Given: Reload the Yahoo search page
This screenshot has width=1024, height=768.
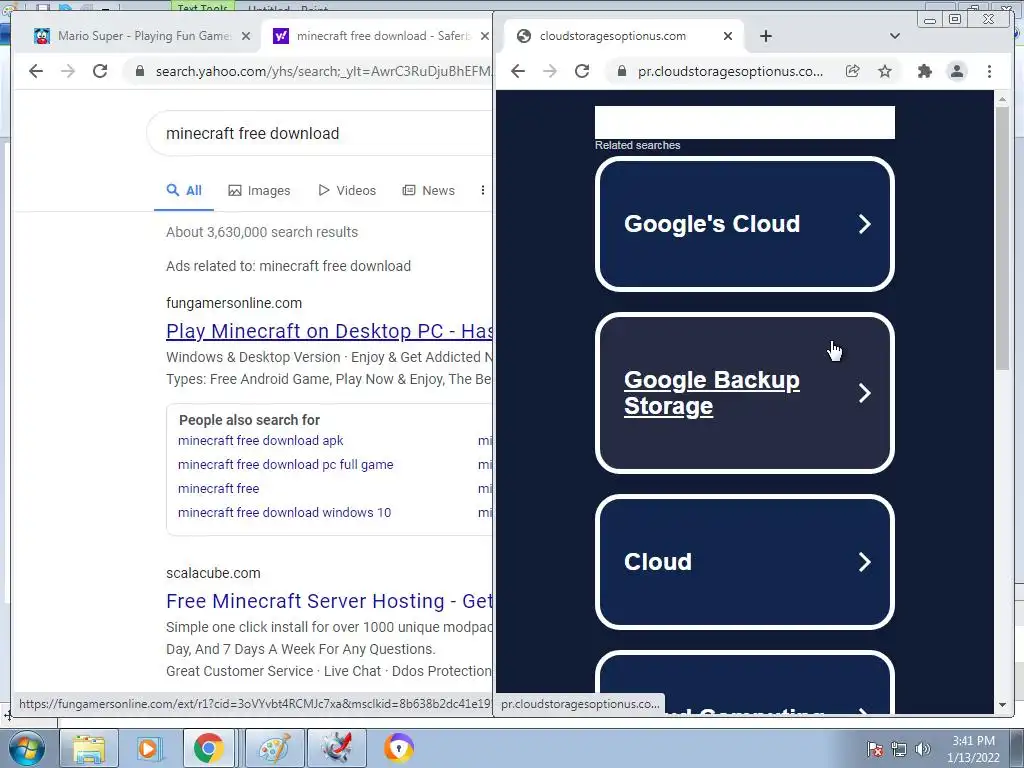Looking at the screenshot, I should click(100, 71).
